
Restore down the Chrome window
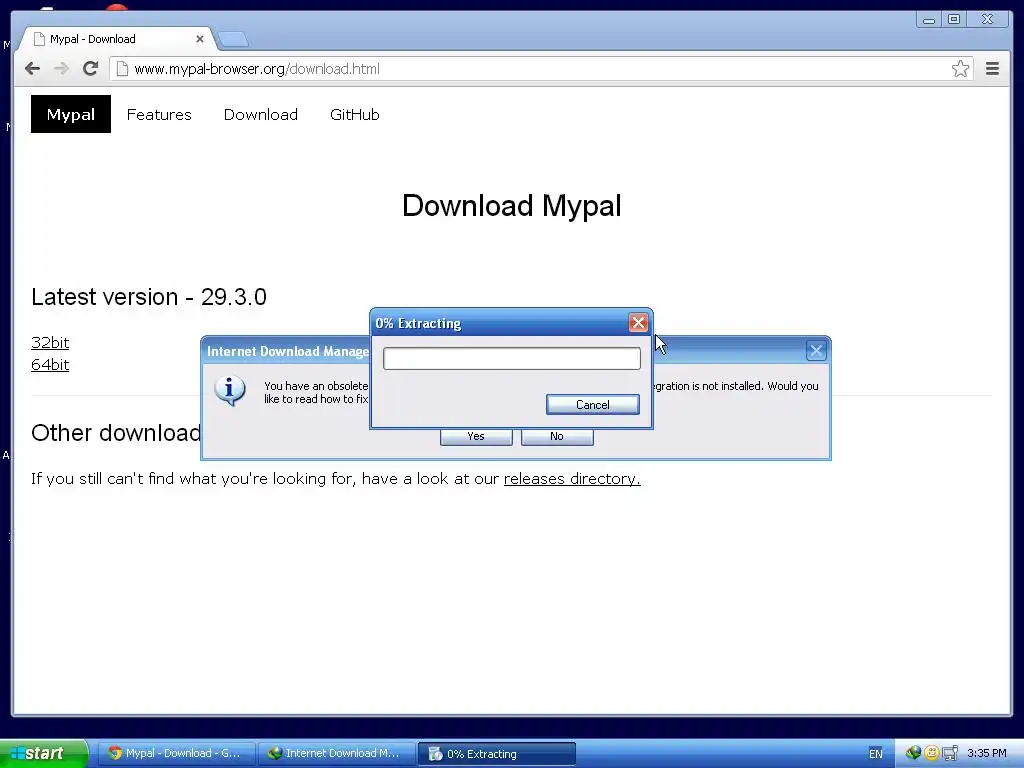point(954,20)
